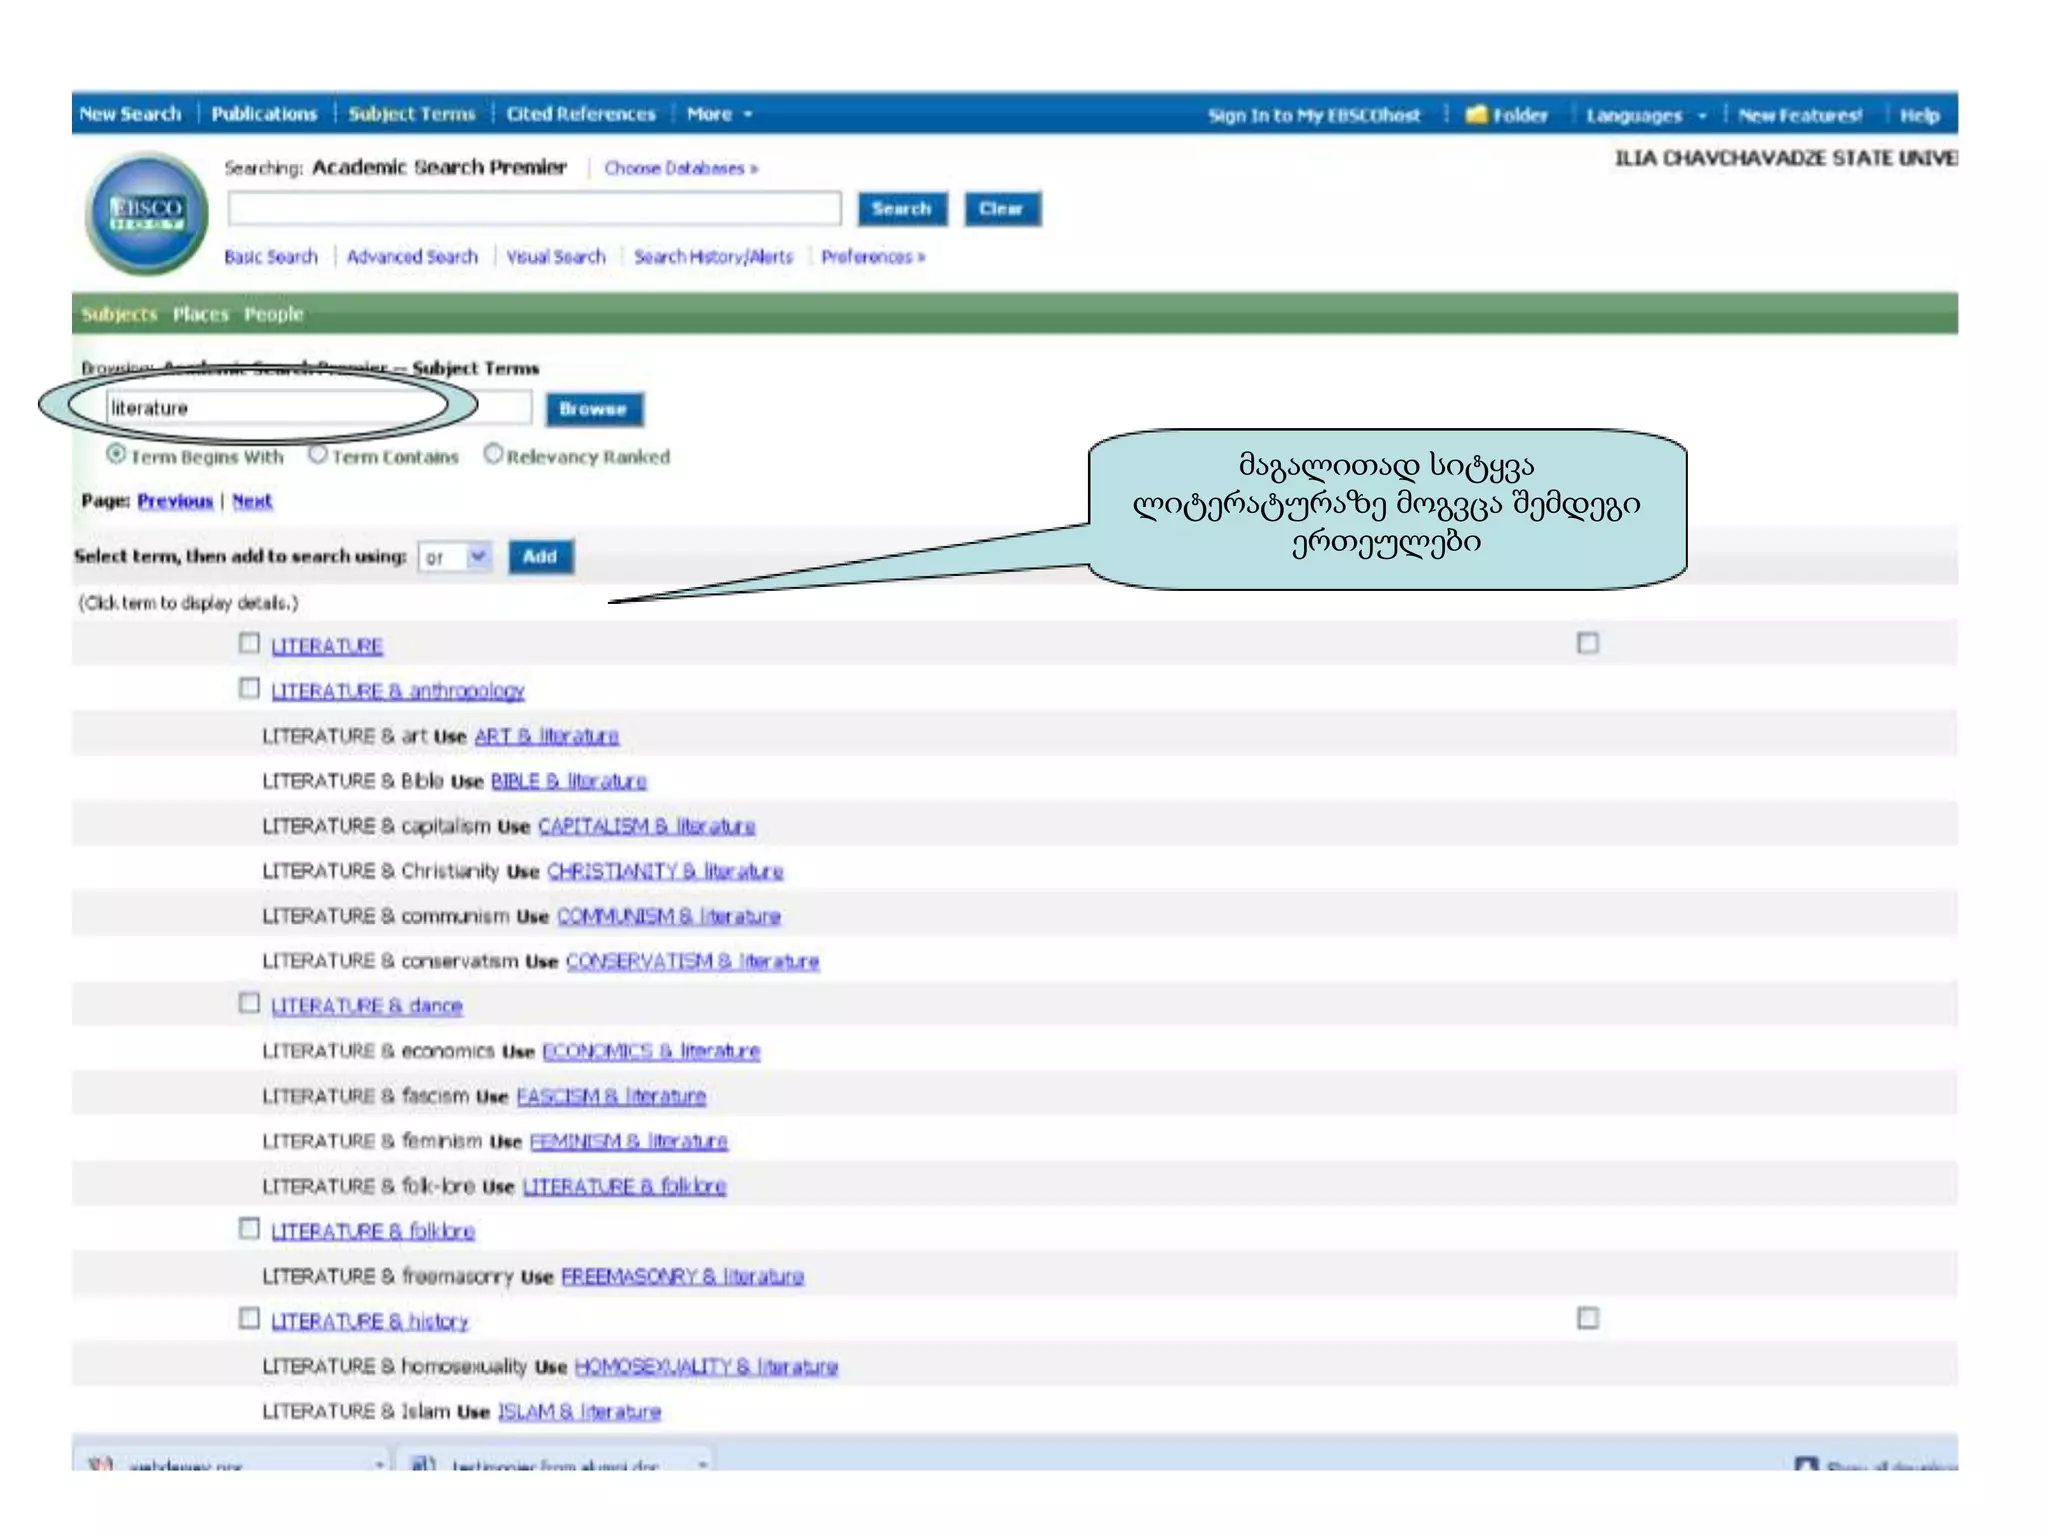2048x1536 pixels.
Task: Go to the Next results page
Action: coord(252,501)
